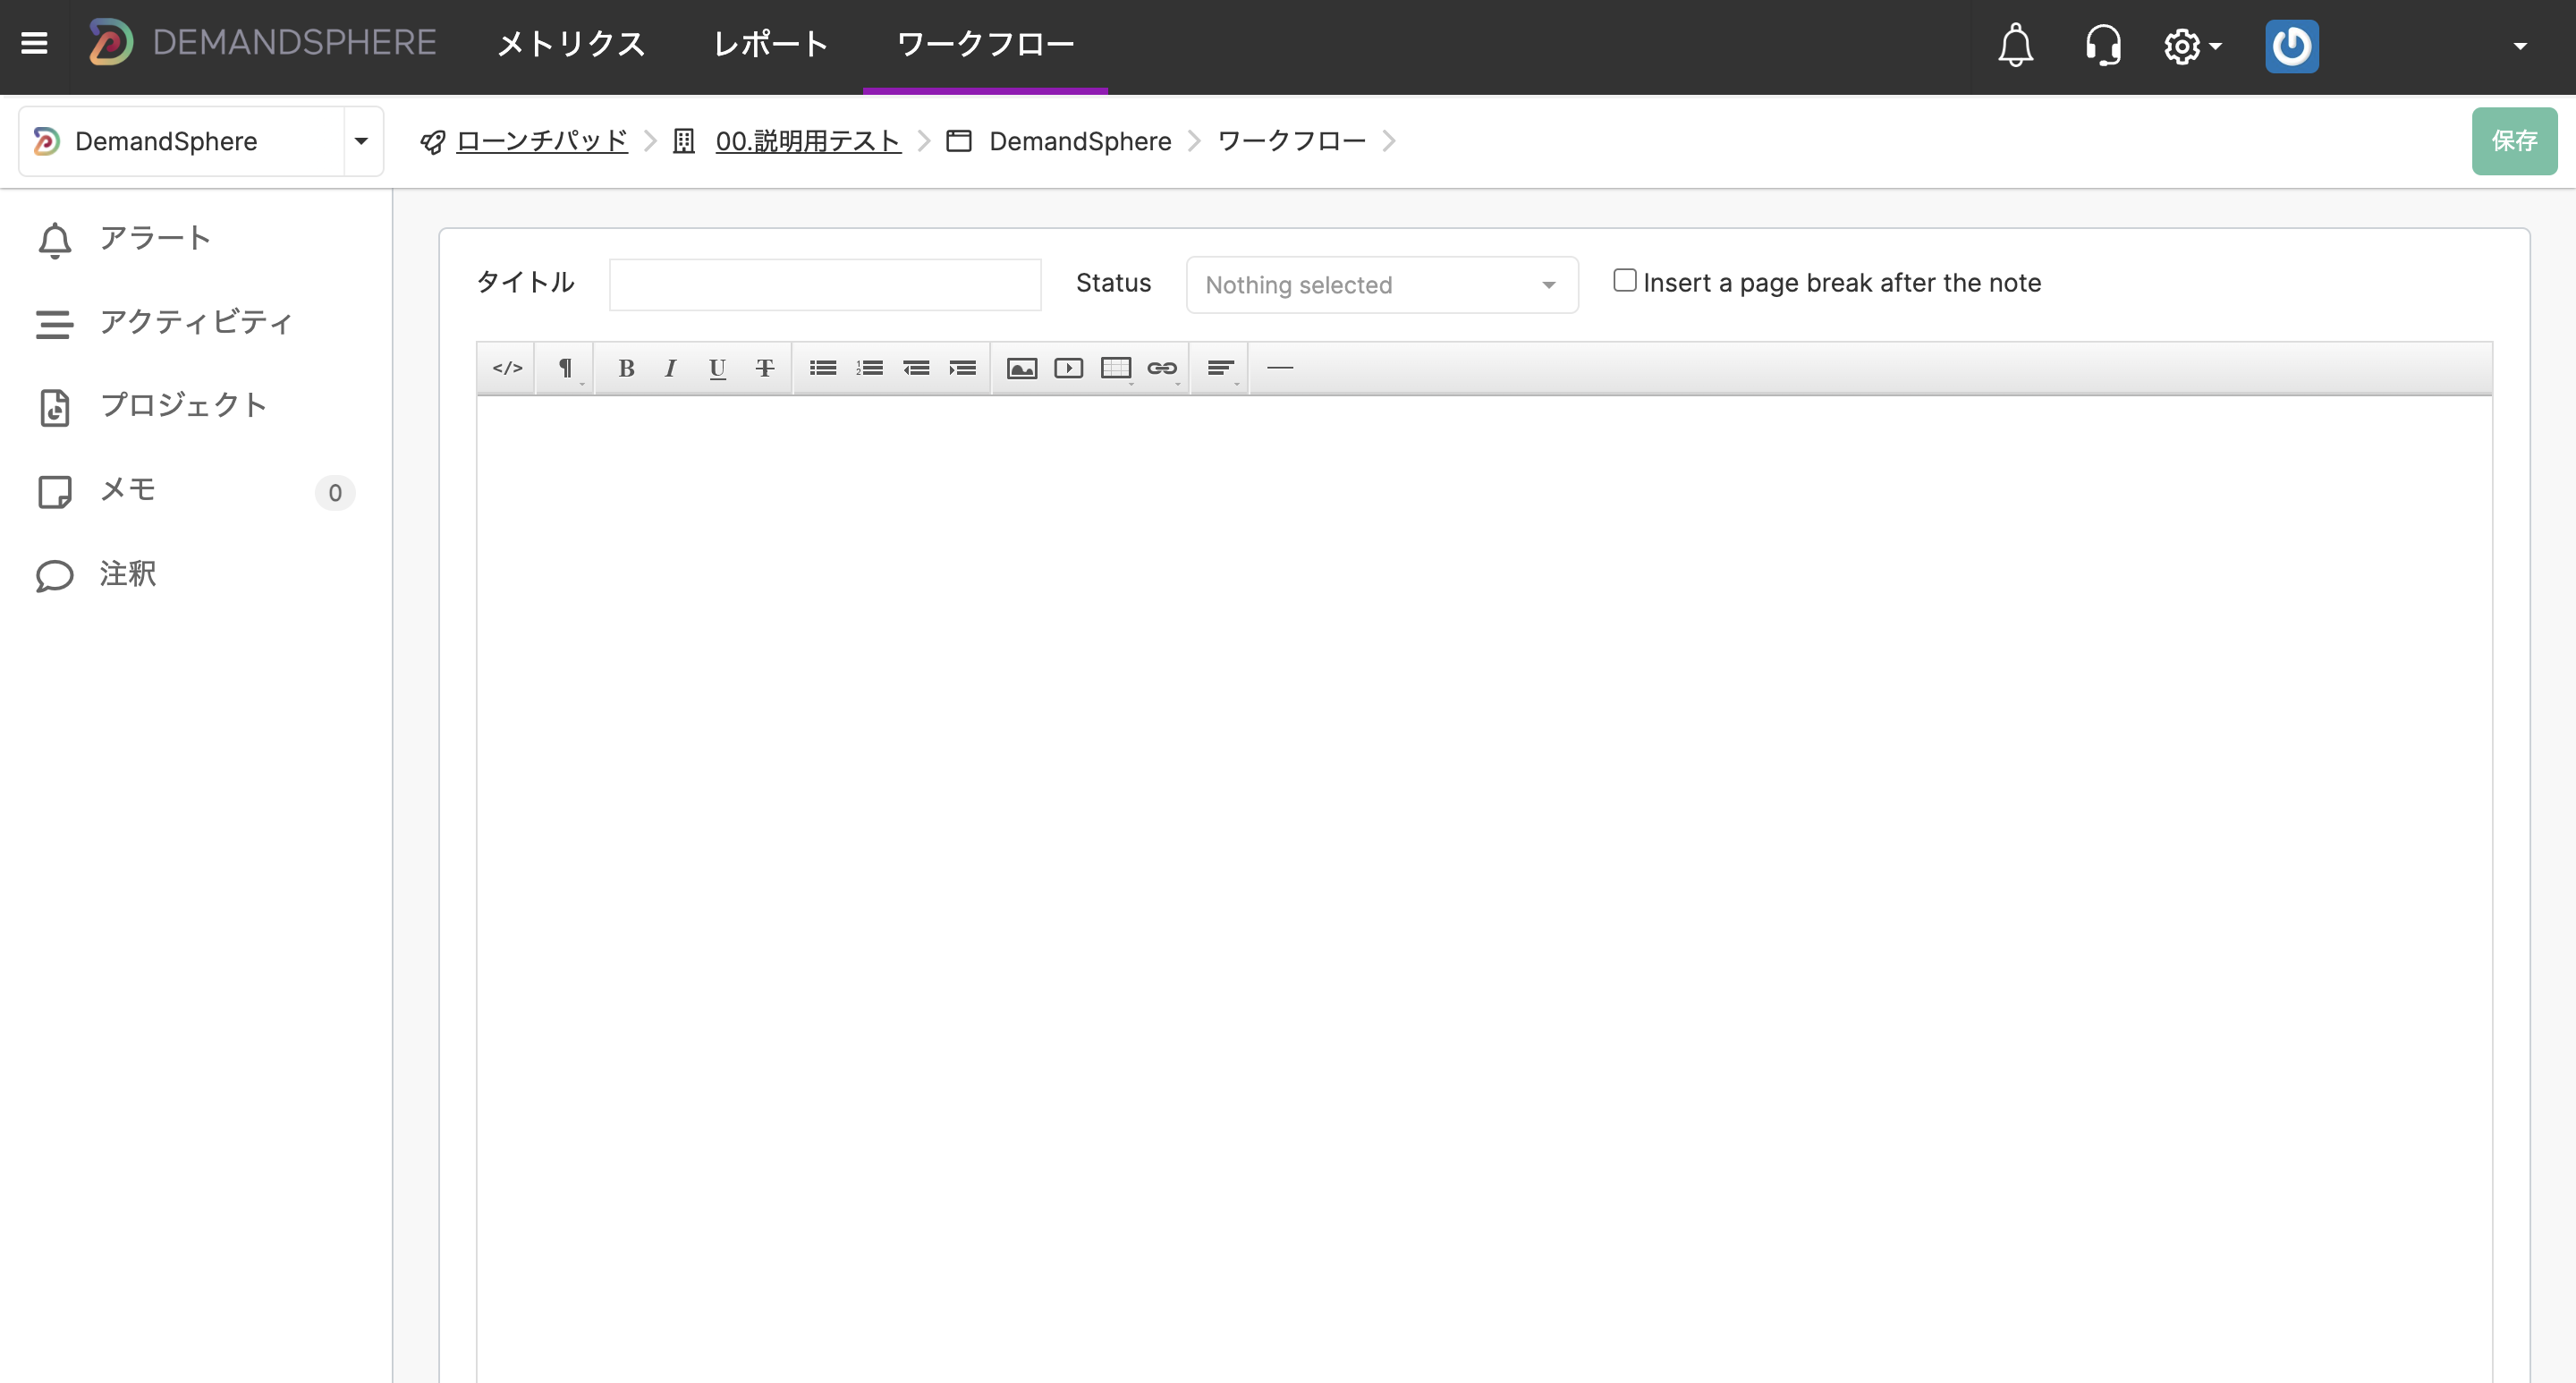Apply underline formatting
The height and width of the screenshot is (1383, 2576).
(717, 368)
